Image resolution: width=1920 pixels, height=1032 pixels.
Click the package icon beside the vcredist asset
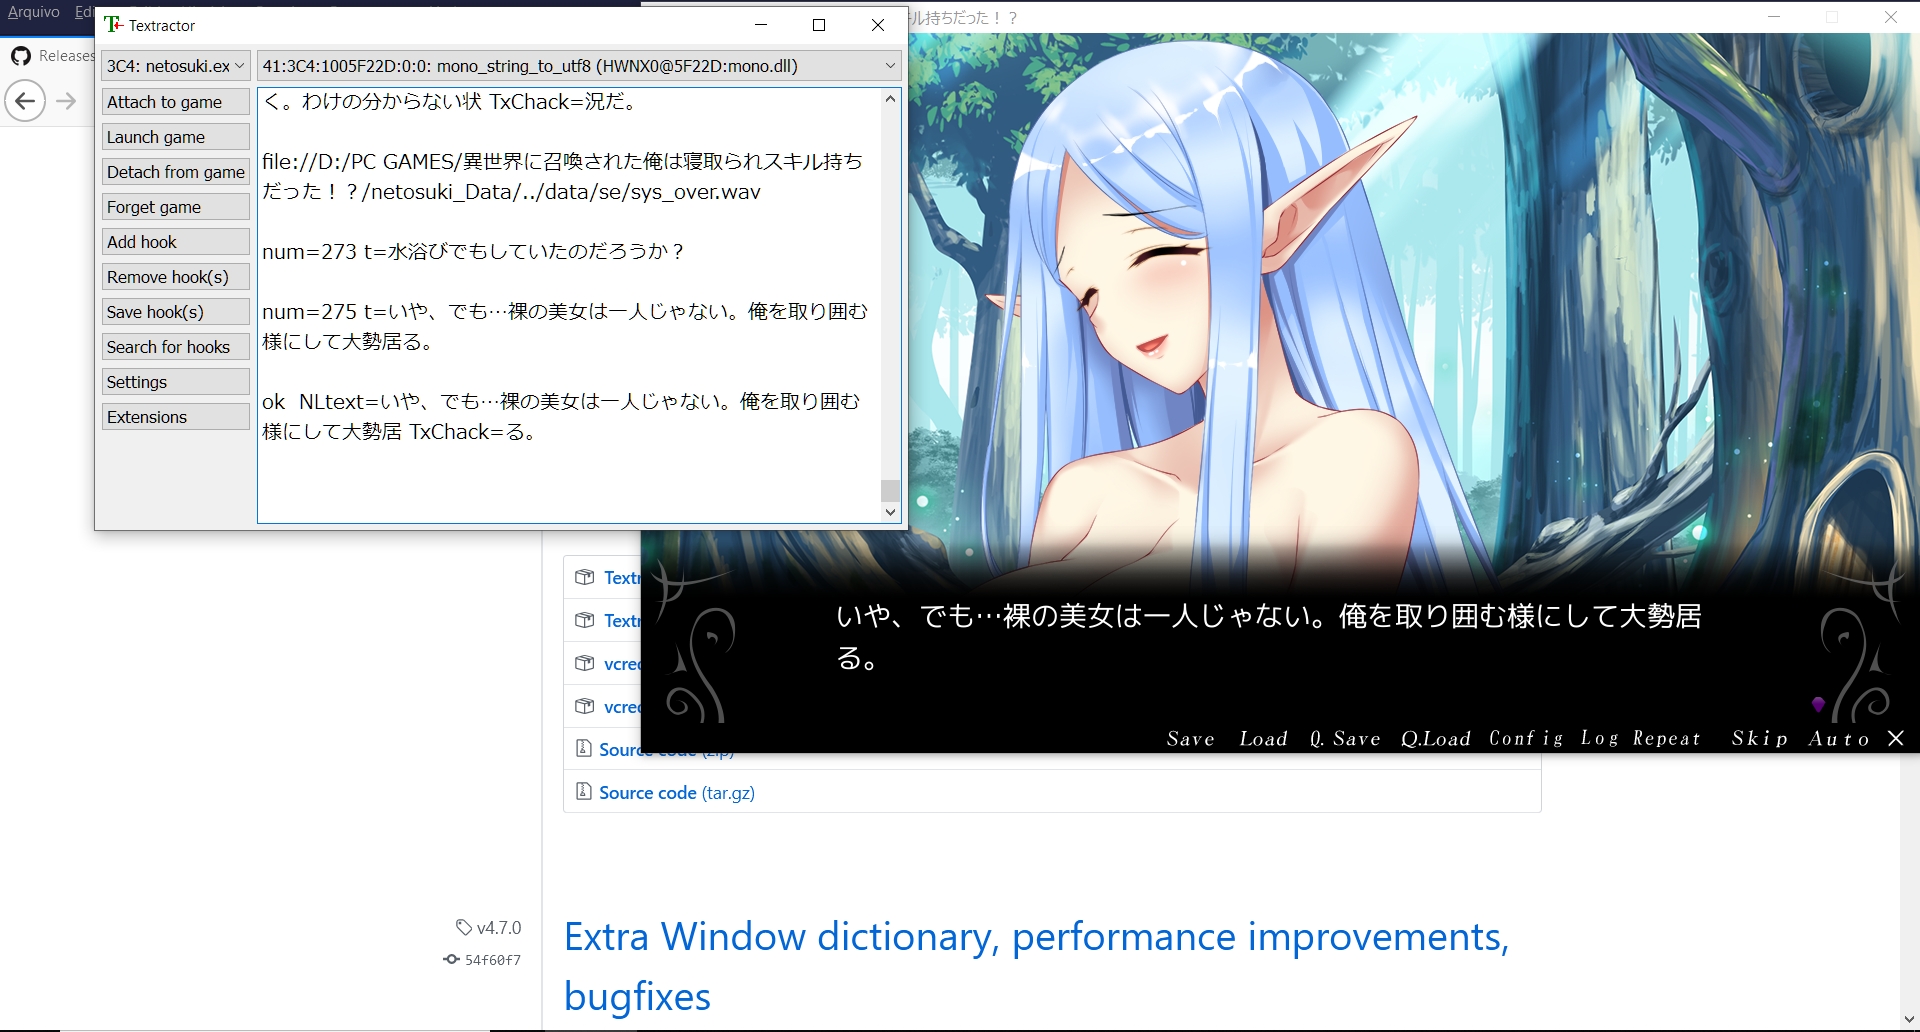pos(585,663)
